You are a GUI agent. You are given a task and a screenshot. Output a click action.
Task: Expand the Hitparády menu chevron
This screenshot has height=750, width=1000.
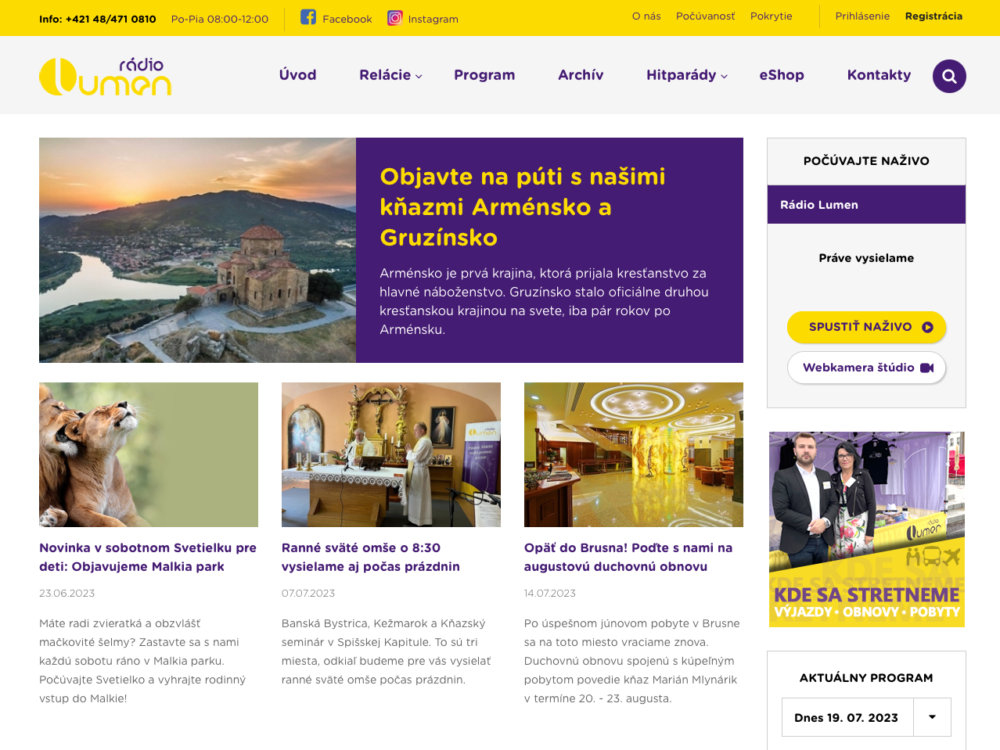click(724, 77)
